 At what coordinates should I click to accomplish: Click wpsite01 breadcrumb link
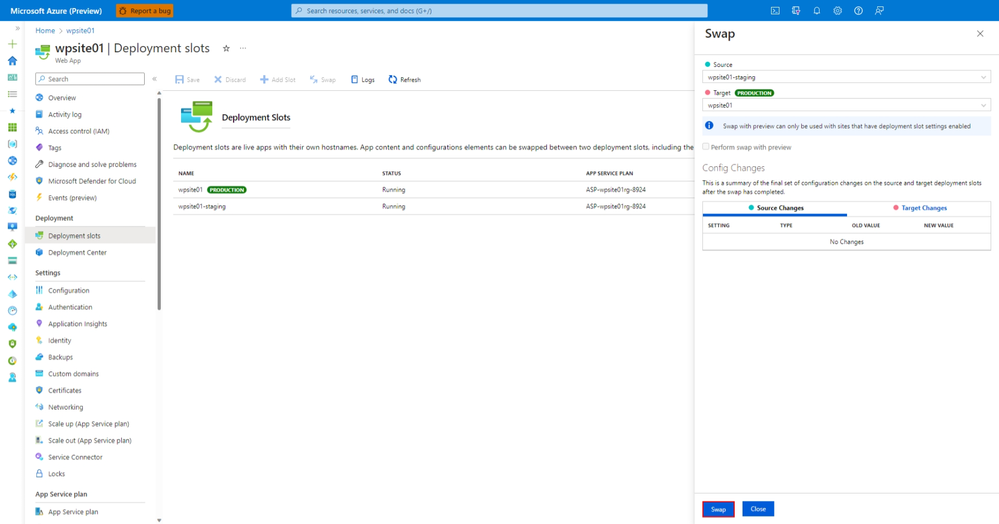tap(80, 31)
